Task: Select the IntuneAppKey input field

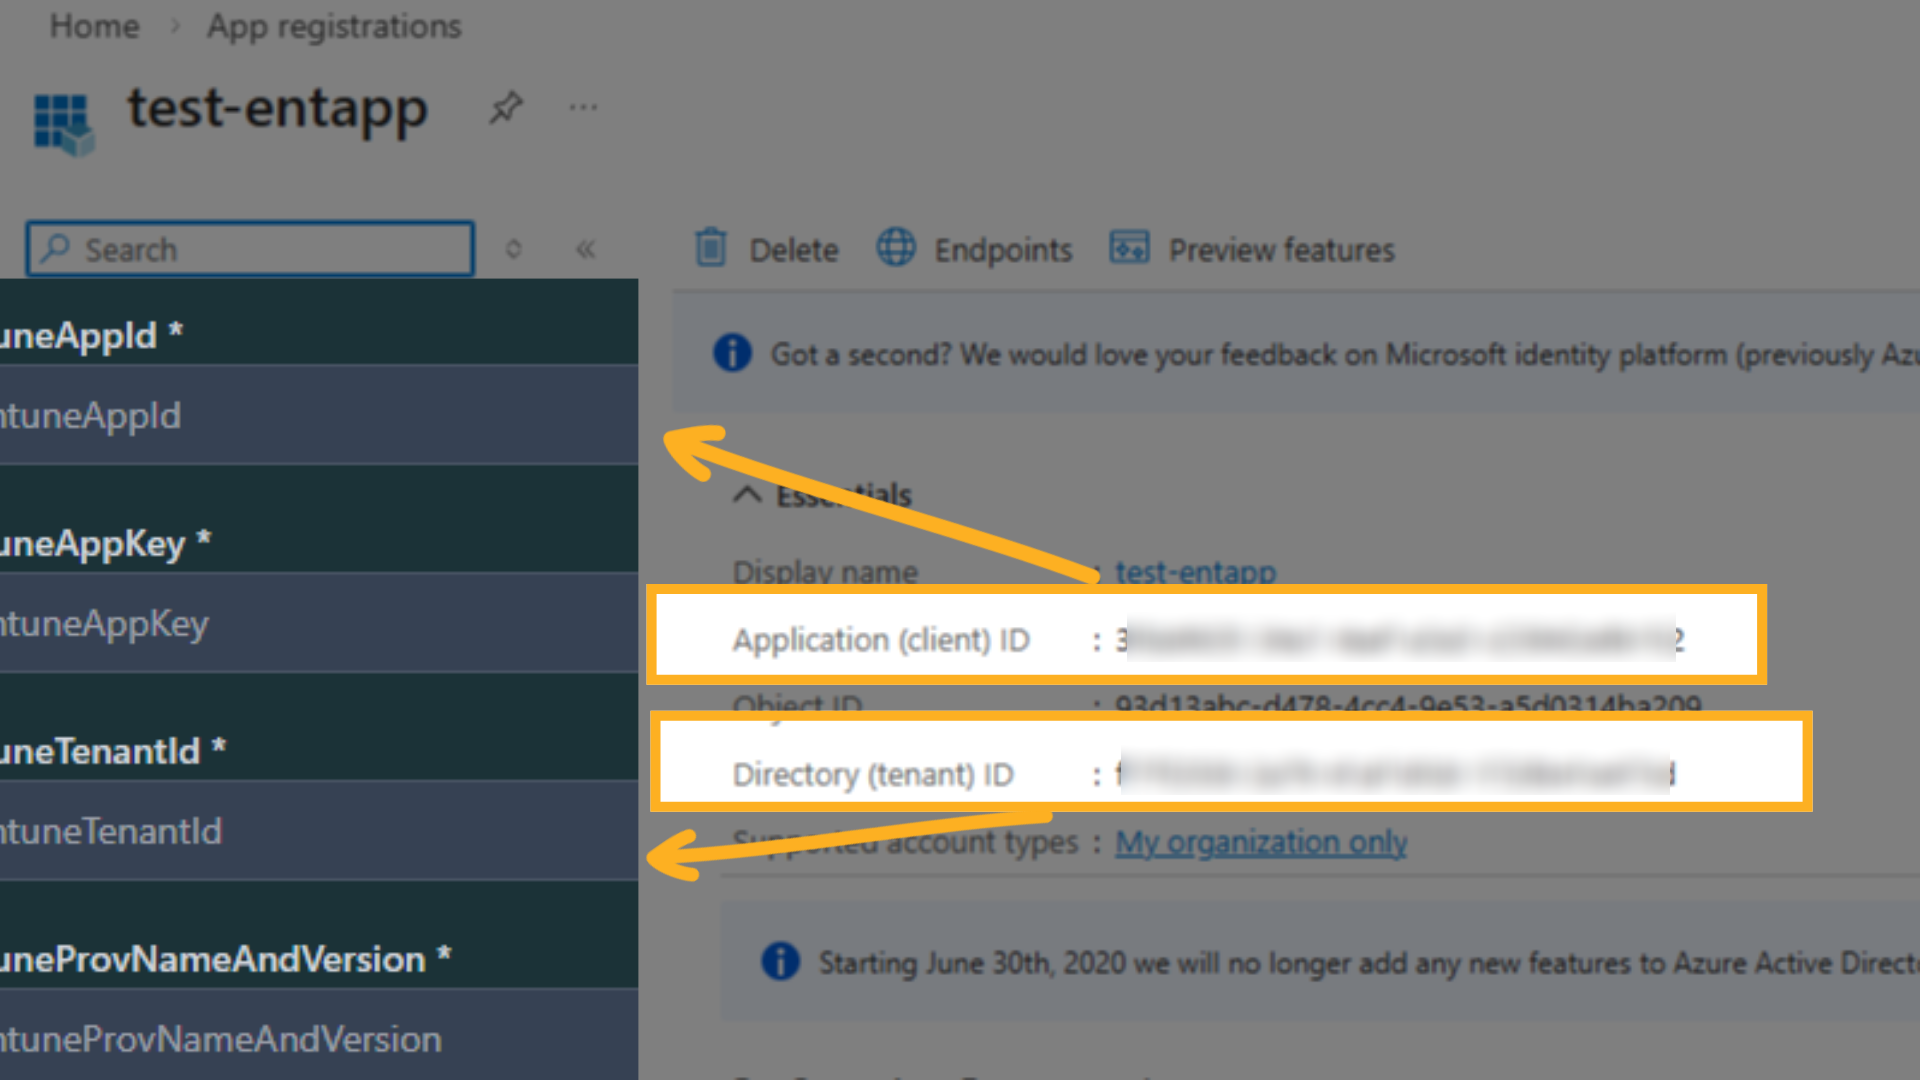Action: click(x=300, y=623)
